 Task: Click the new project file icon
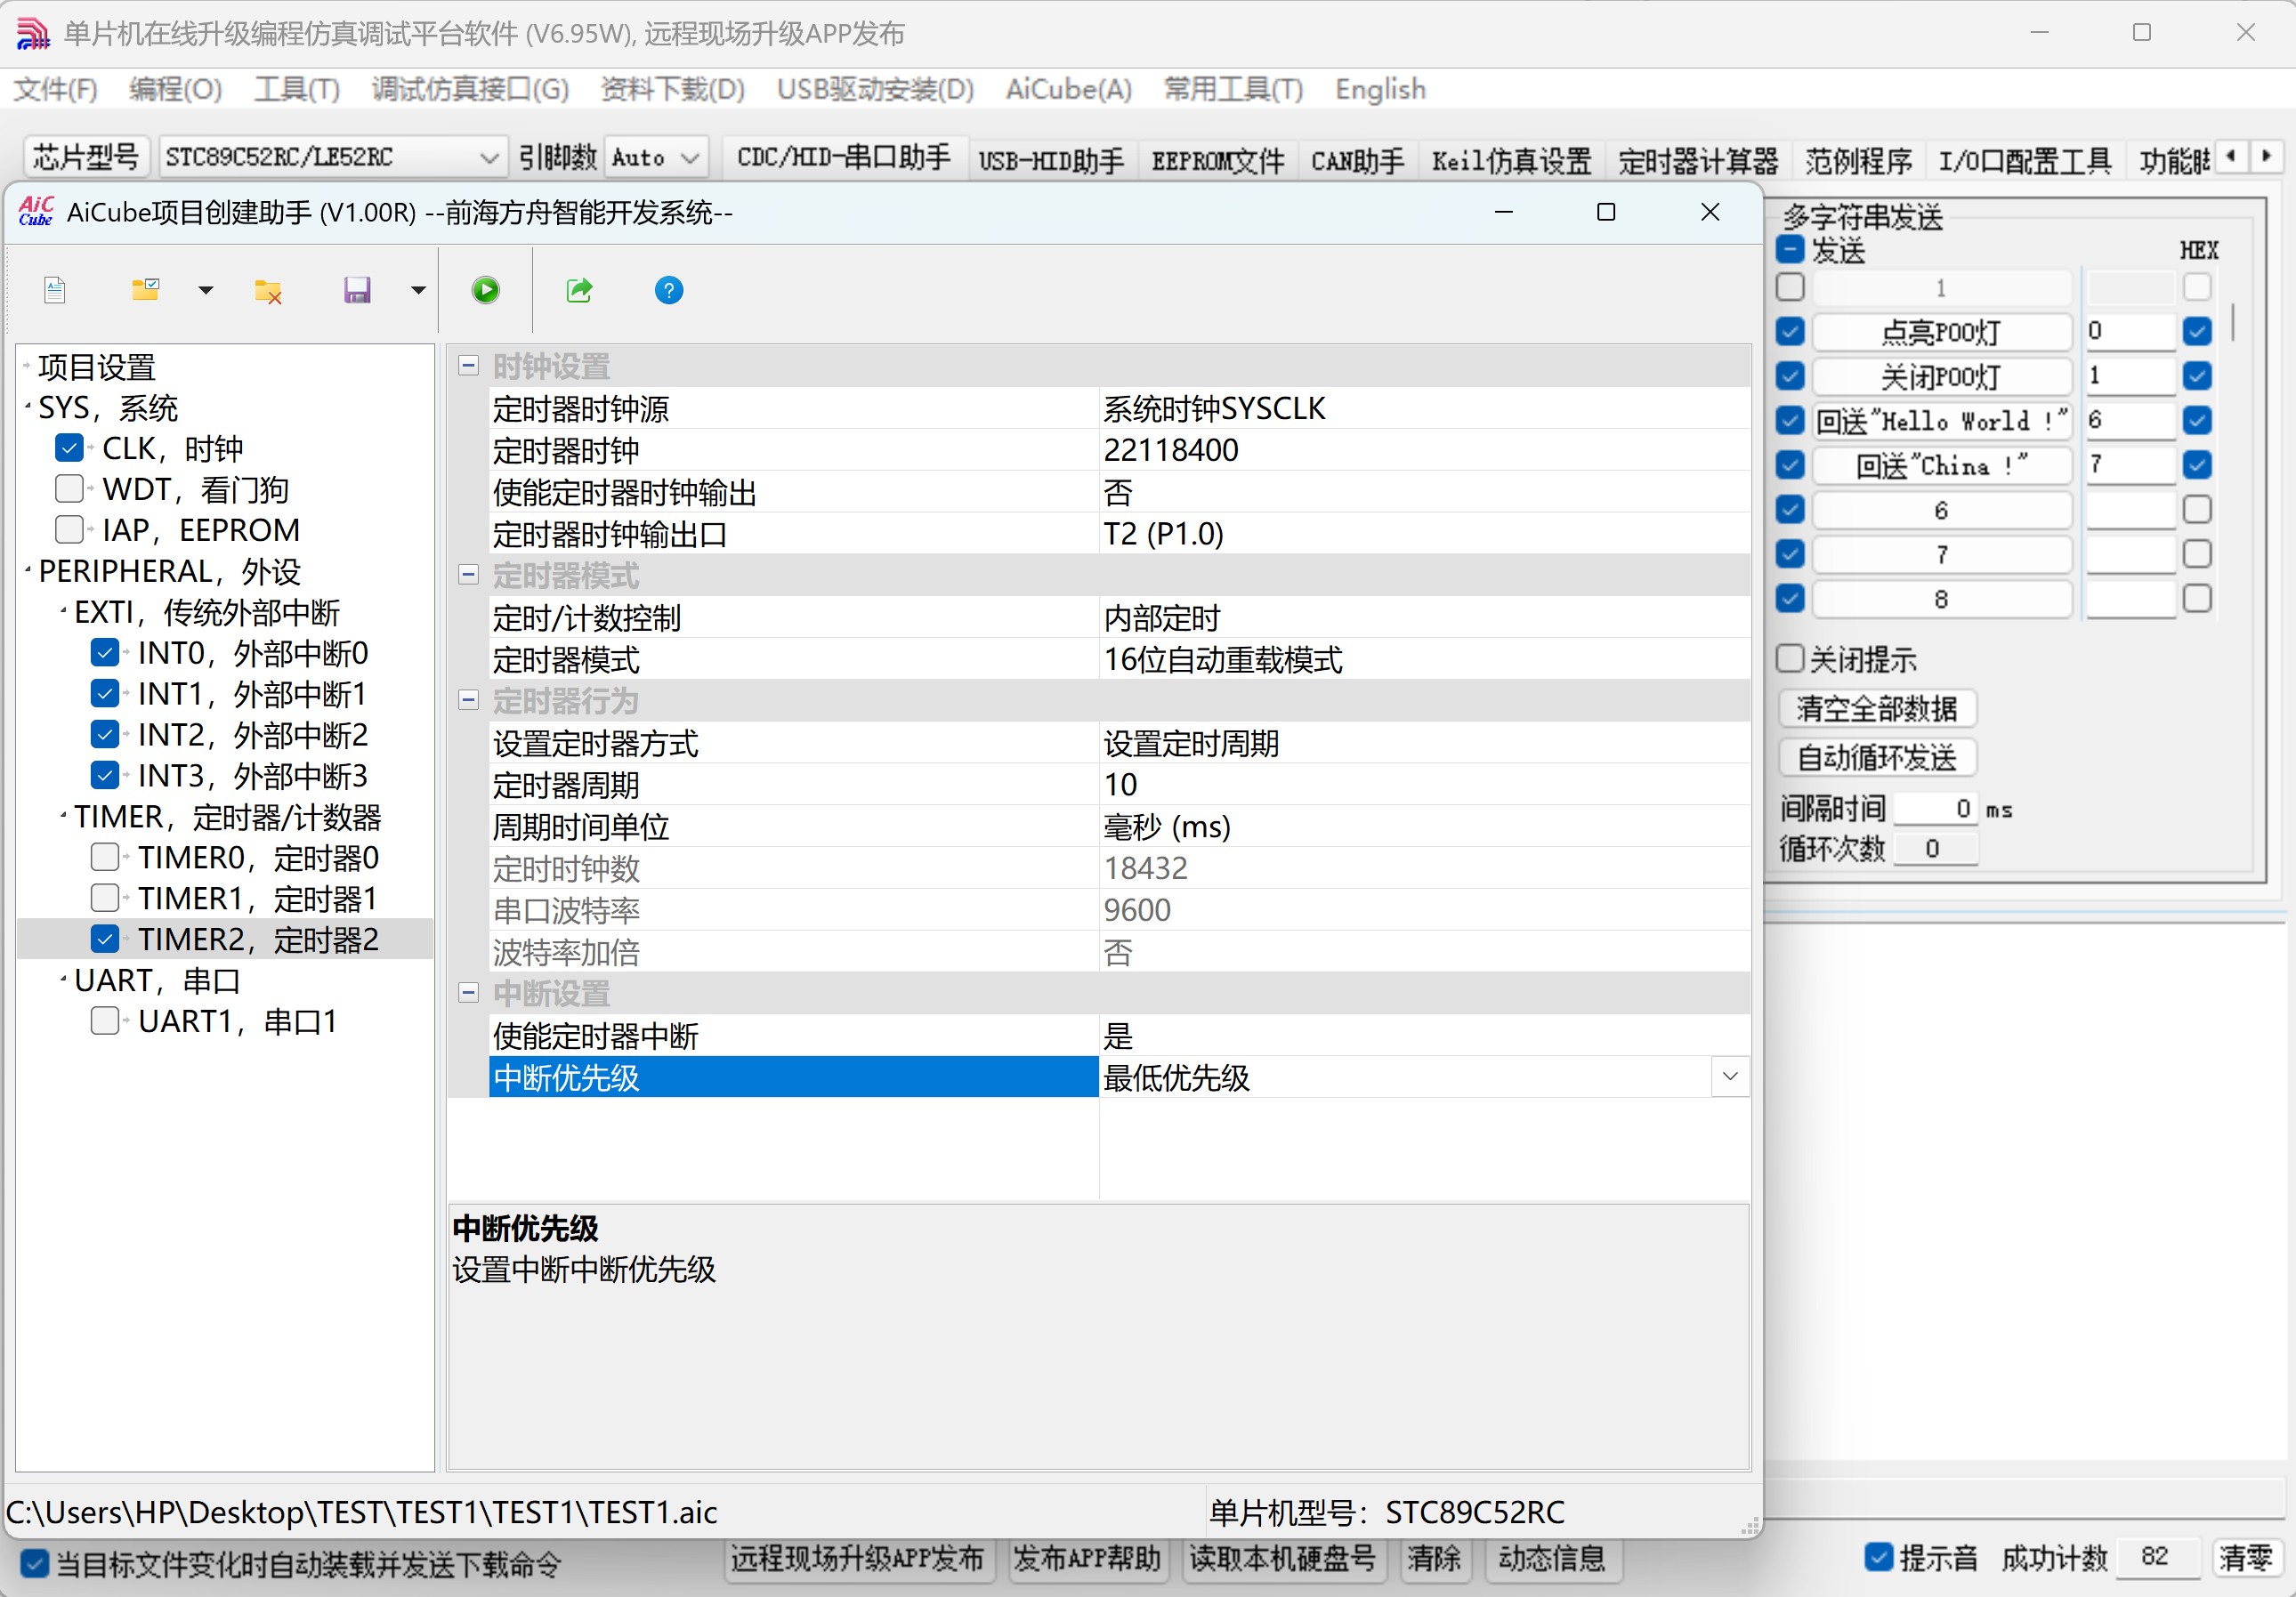coord(55,291)
